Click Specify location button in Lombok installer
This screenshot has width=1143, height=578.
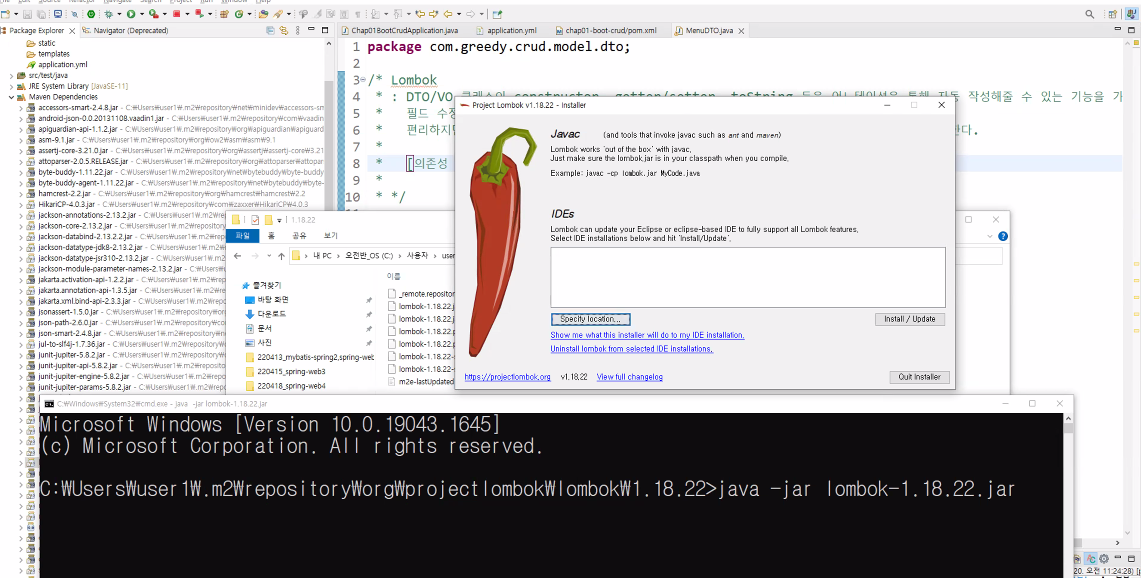click(590, 319)
